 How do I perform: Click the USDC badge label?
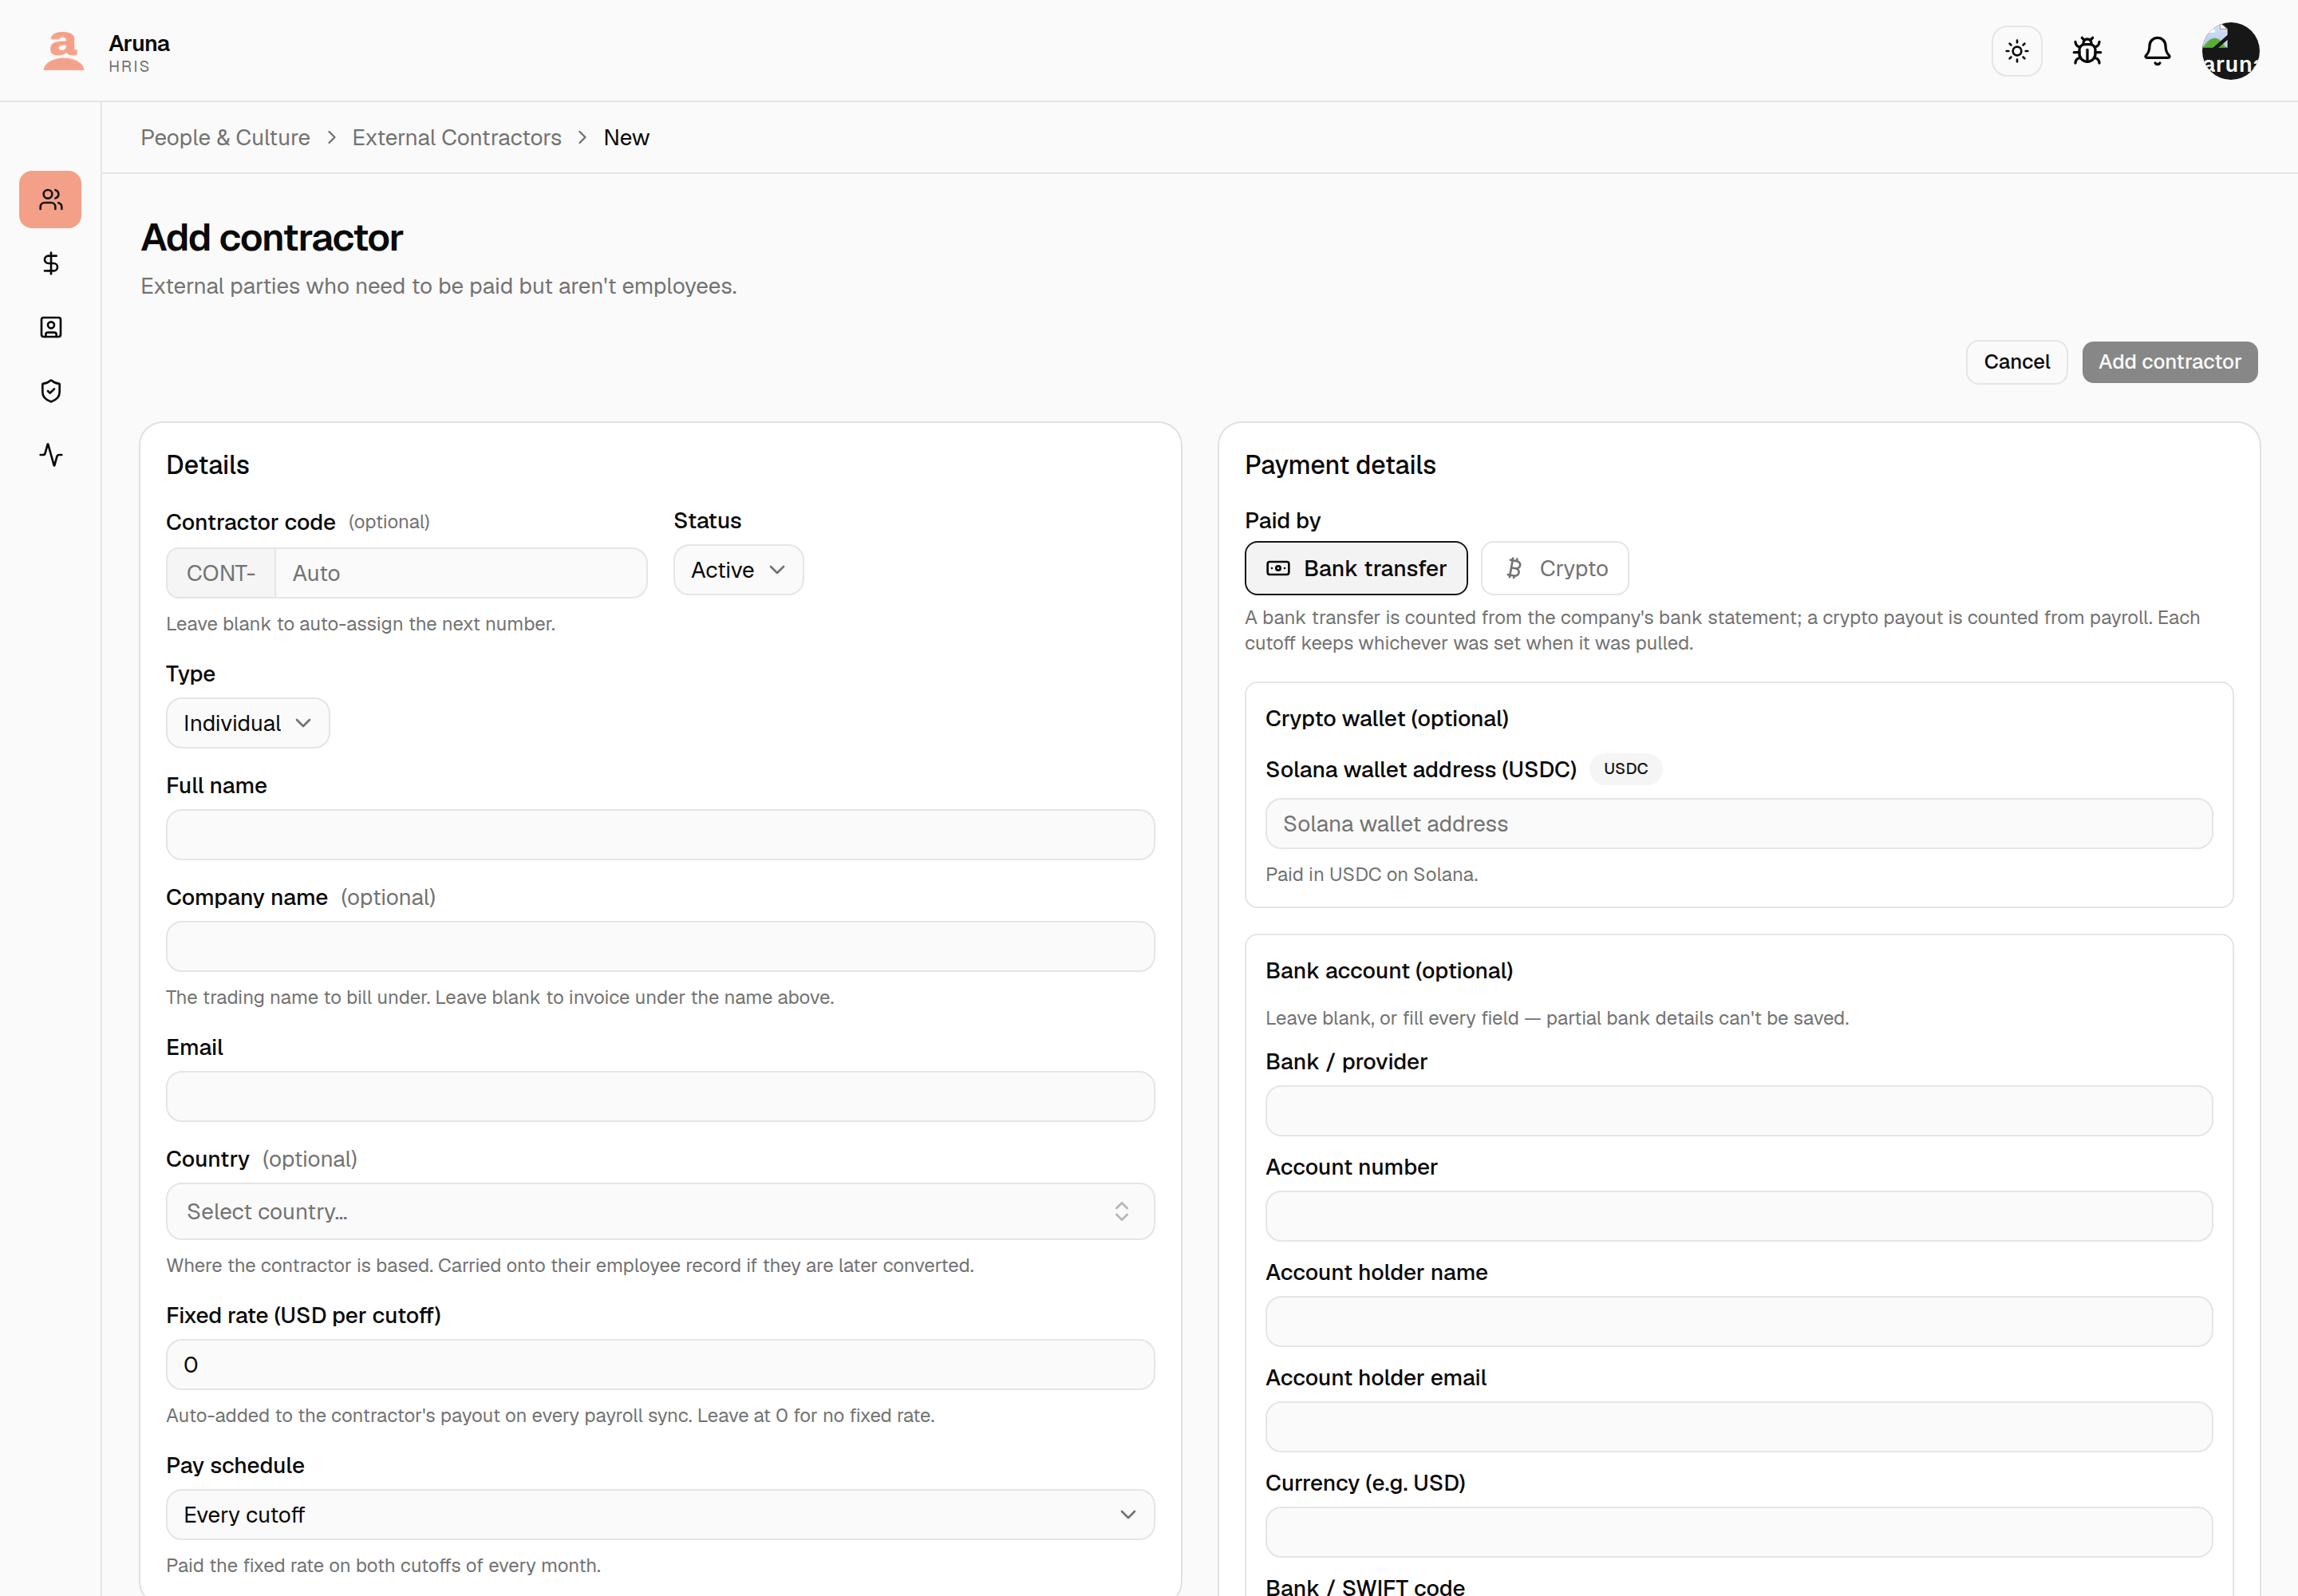tap(1625, 769)
